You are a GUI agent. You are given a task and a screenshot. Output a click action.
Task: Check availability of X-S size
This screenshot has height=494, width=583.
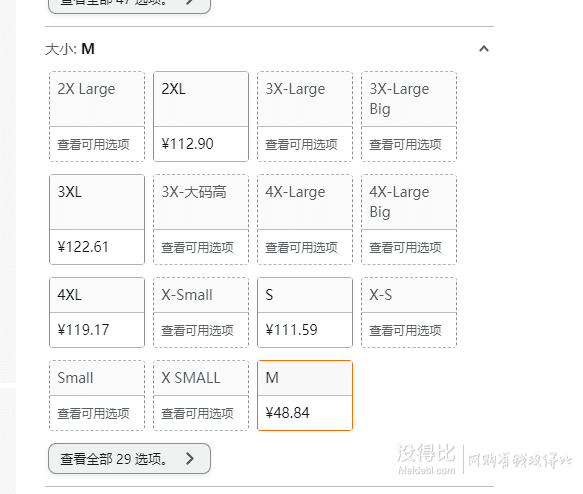[409, 312]
